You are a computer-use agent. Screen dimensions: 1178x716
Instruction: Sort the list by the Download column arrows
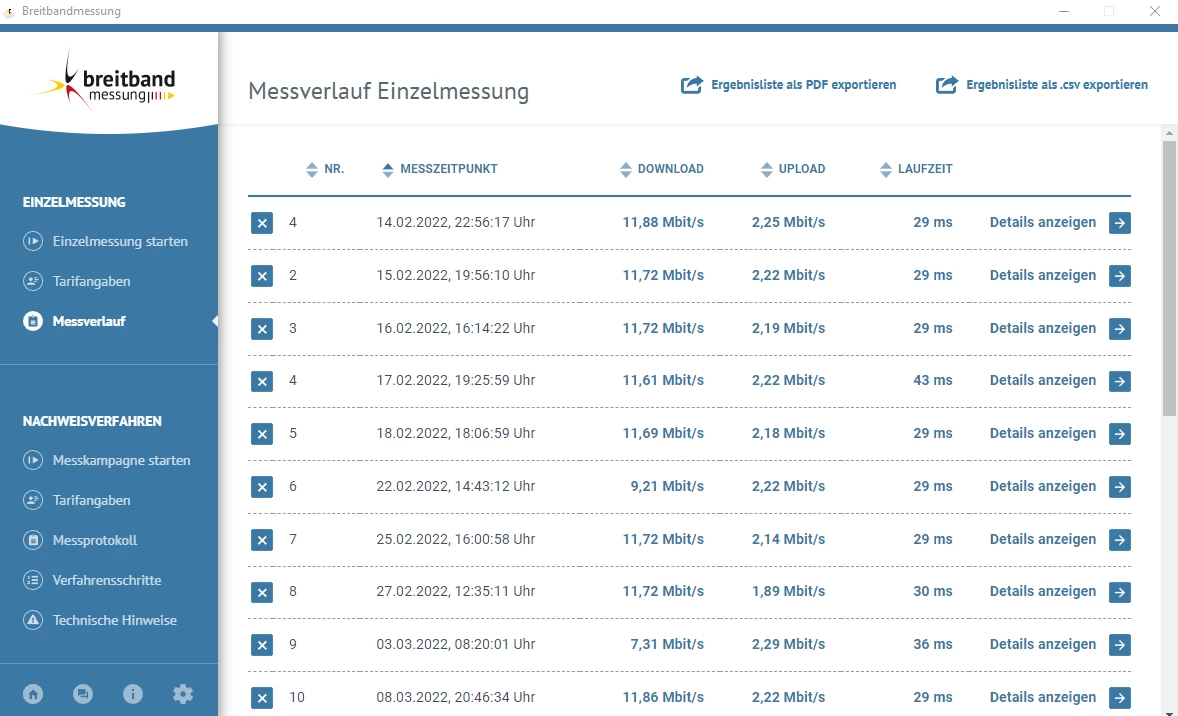pyautogui.click(x=627, y=170)
